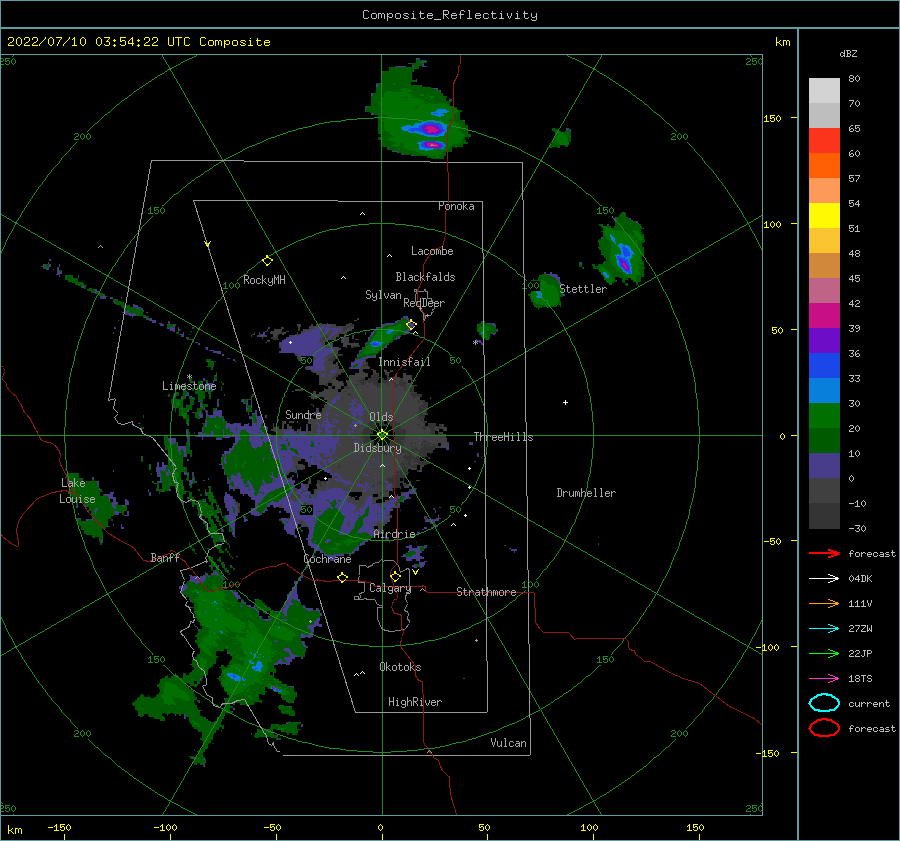Click the Didsbury city label
Image resolution: width=900 pixels, height=841 pixels.
(x=378, y=448)
